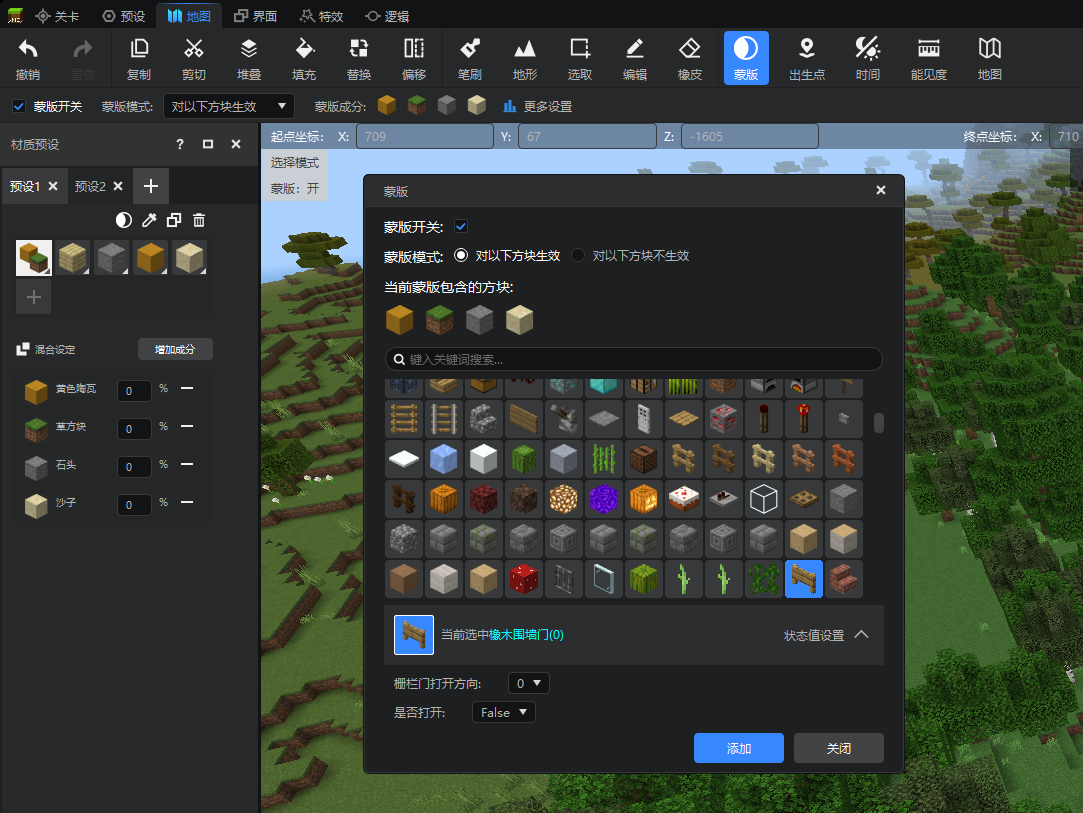Click the 关闭 button in mask dialog
The height and width of the screenshot is (813, 1083).
tap(838, 748)
